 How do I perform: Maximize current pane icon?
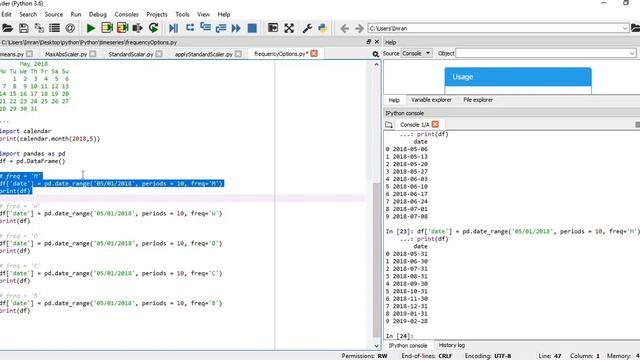coord(273,28)
